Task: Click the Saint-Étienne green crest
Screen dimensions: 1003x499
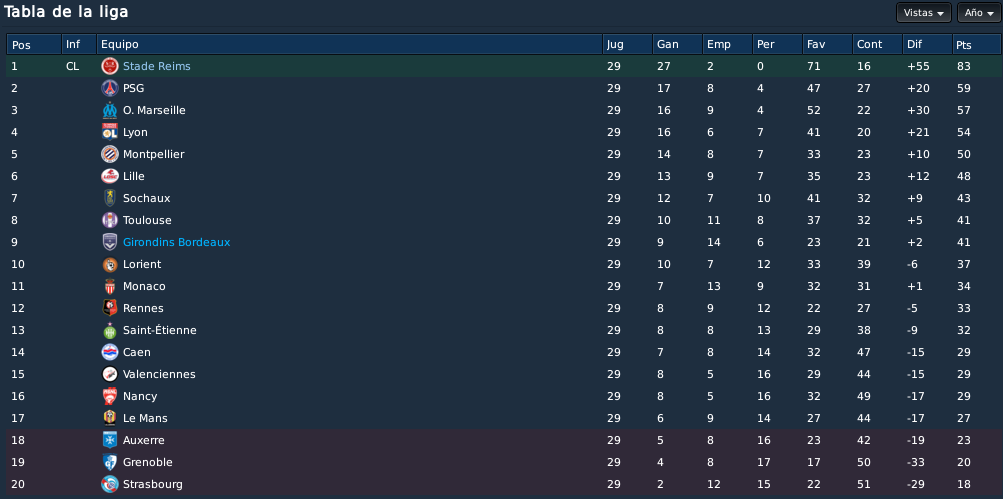Action: (x=110, y=330)
